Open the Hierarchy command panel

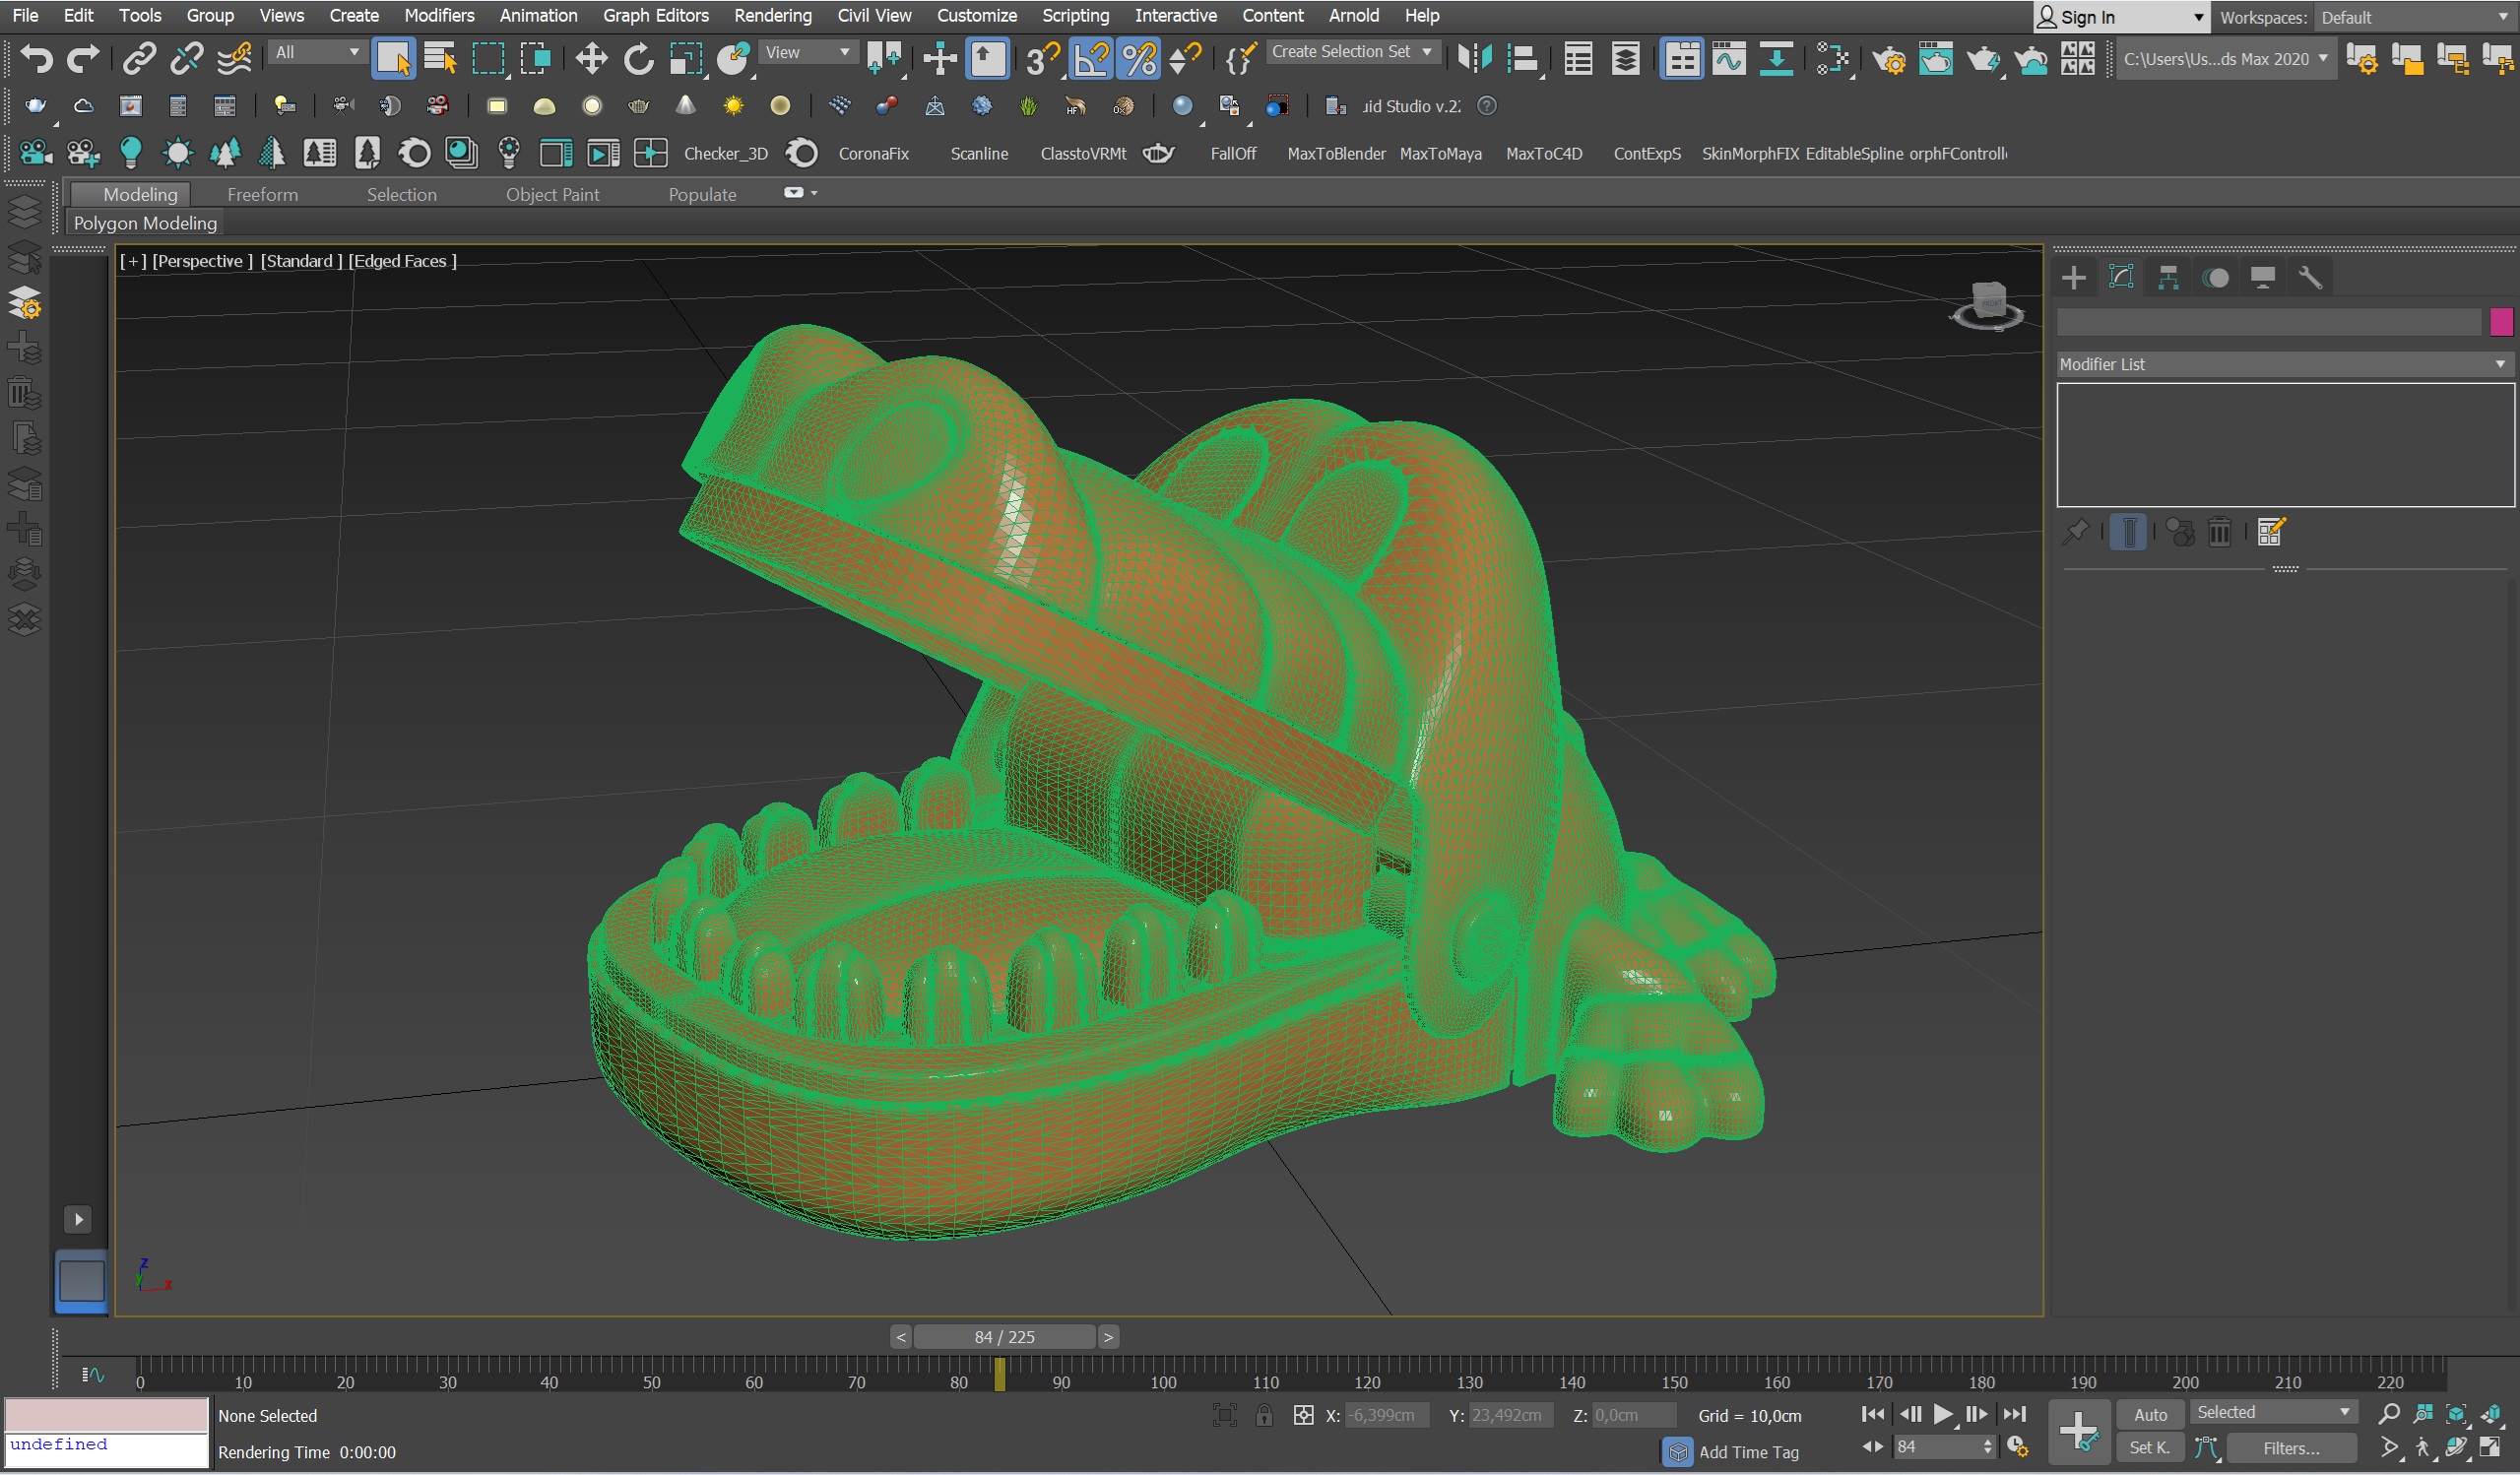coord(2168,277)
